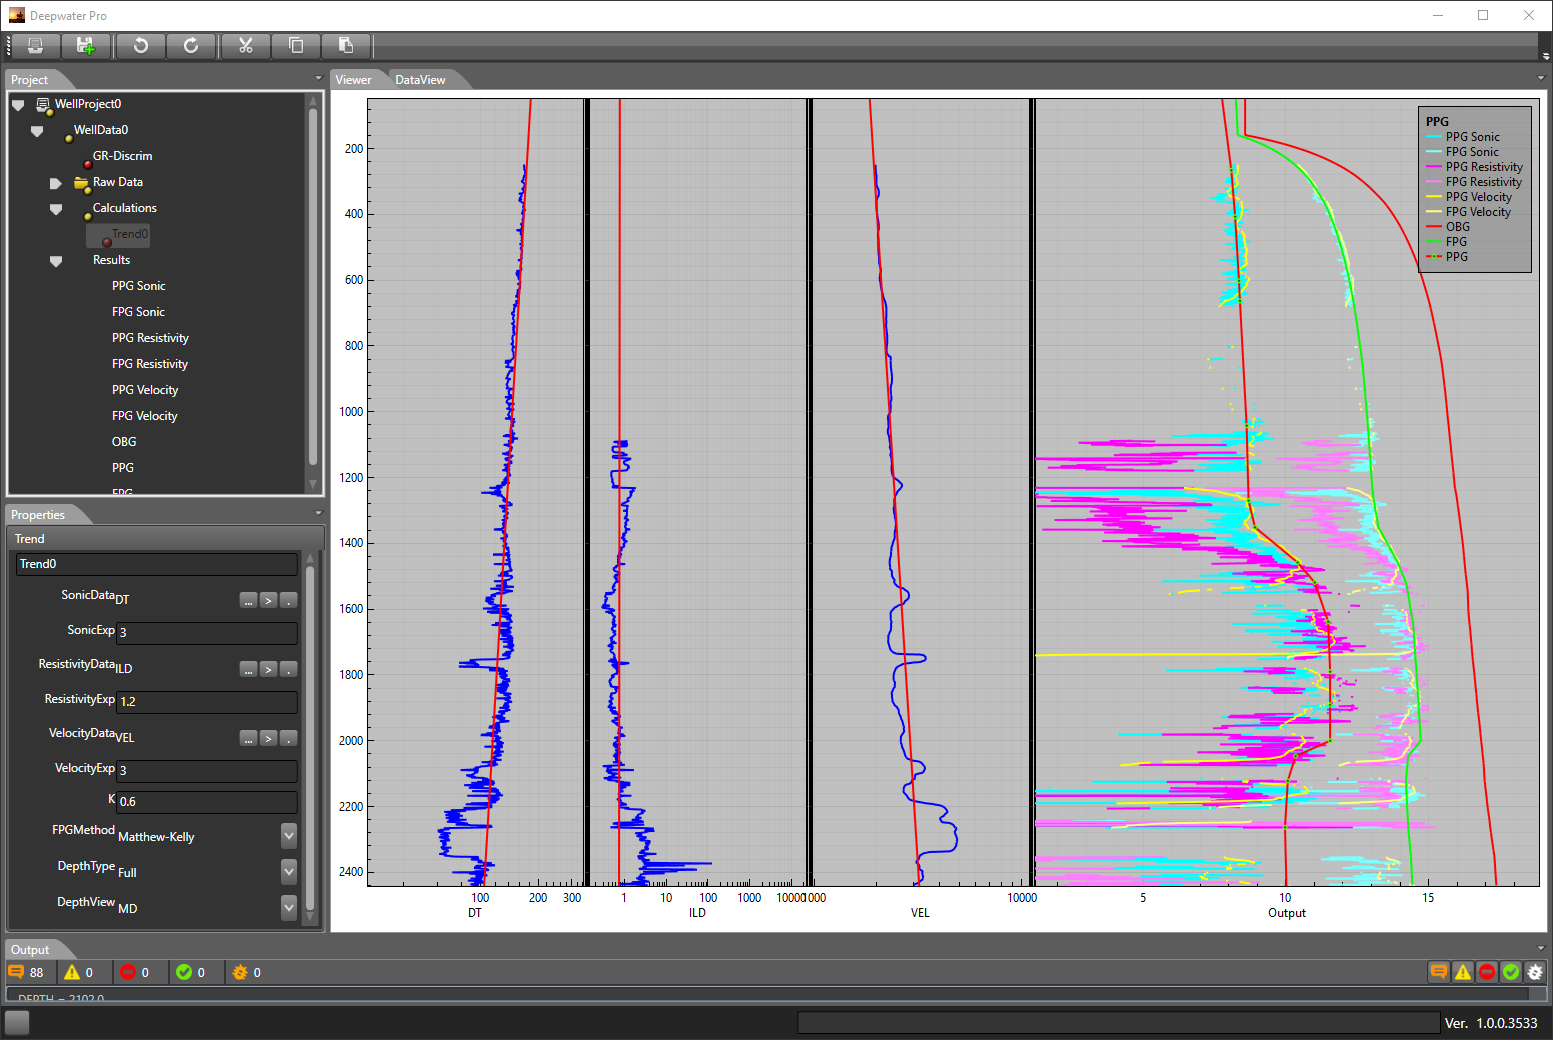The image size is (1553, 1040).
Task: Switch to the DataView tab
Action: click(x=421, y=80)
